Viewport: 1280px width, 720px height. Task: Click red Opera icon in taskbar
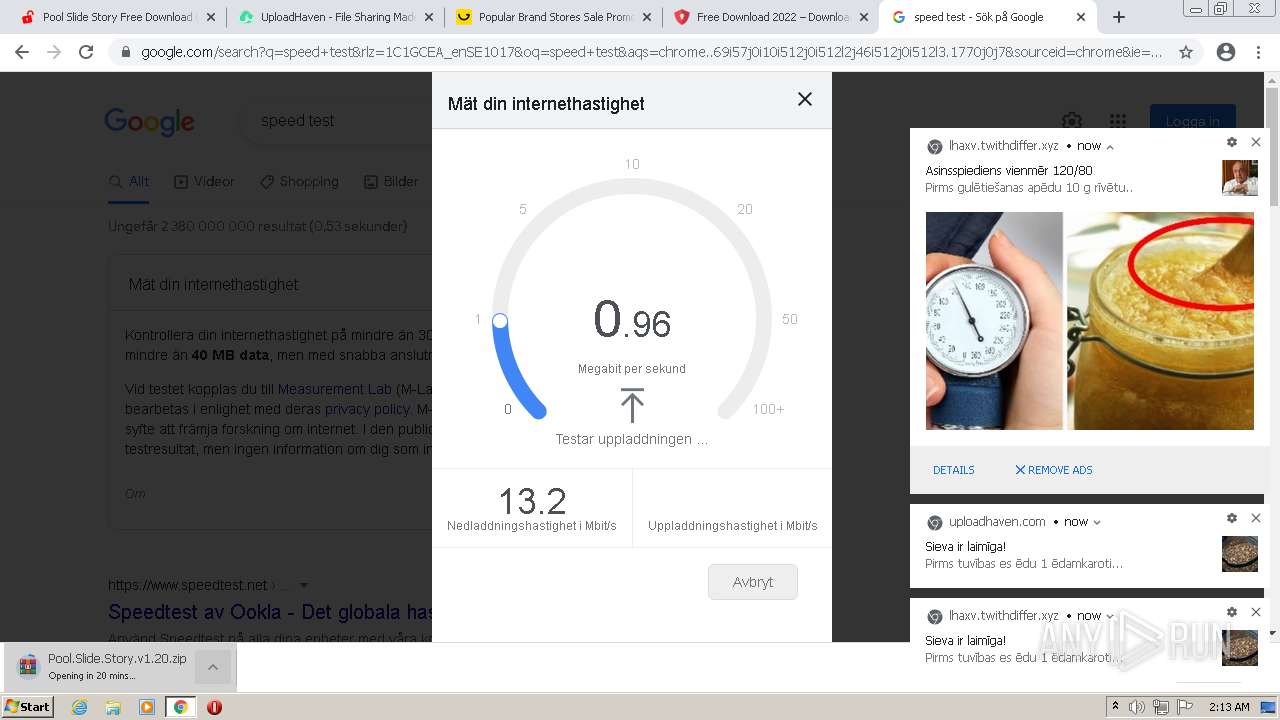coord(214,707)
